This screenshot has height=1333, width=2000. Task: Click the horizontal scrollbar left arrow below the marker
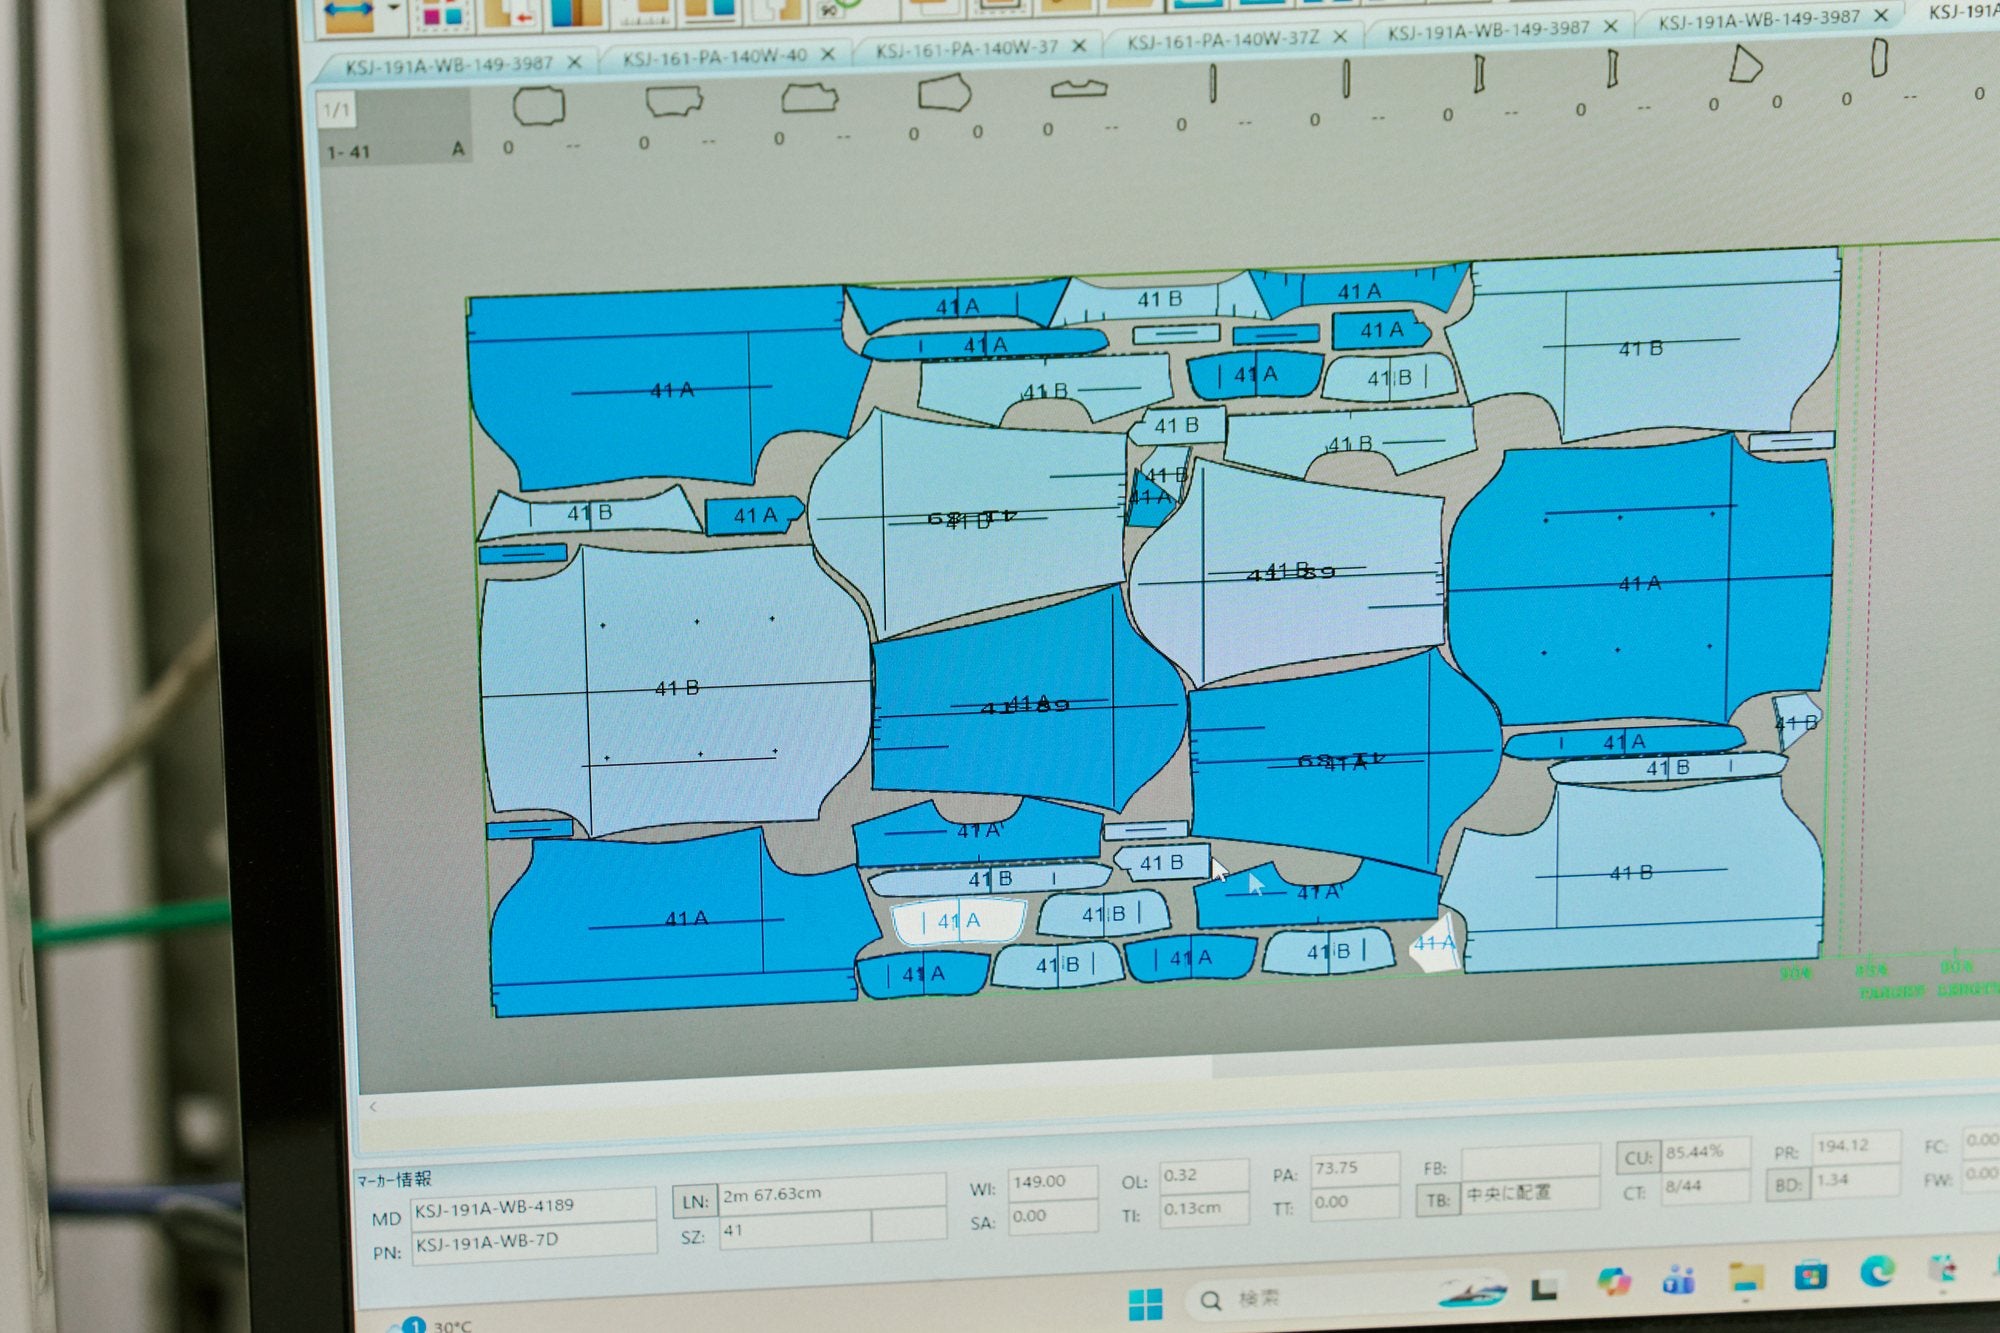(x=373, y=1106)
